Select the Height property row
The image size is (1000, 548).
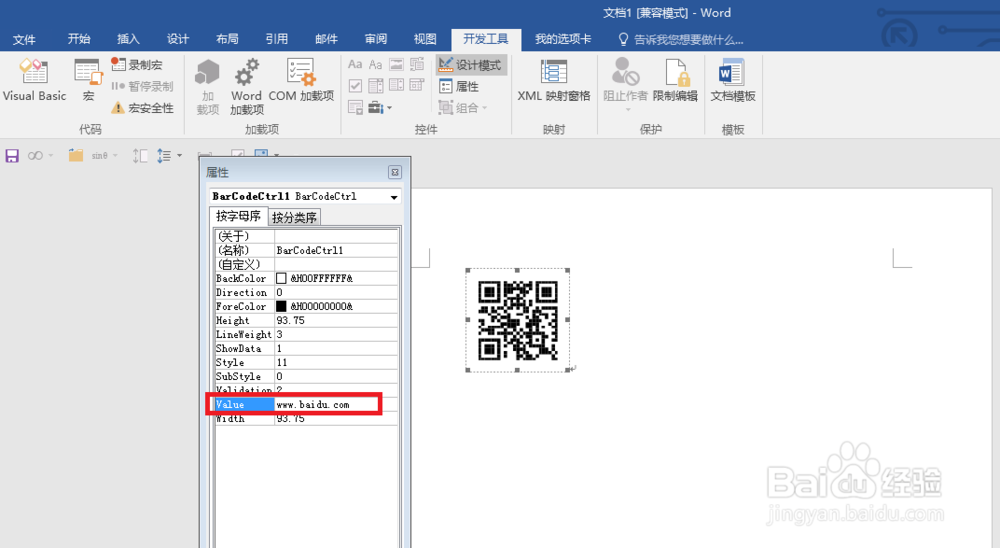[306, 320]
